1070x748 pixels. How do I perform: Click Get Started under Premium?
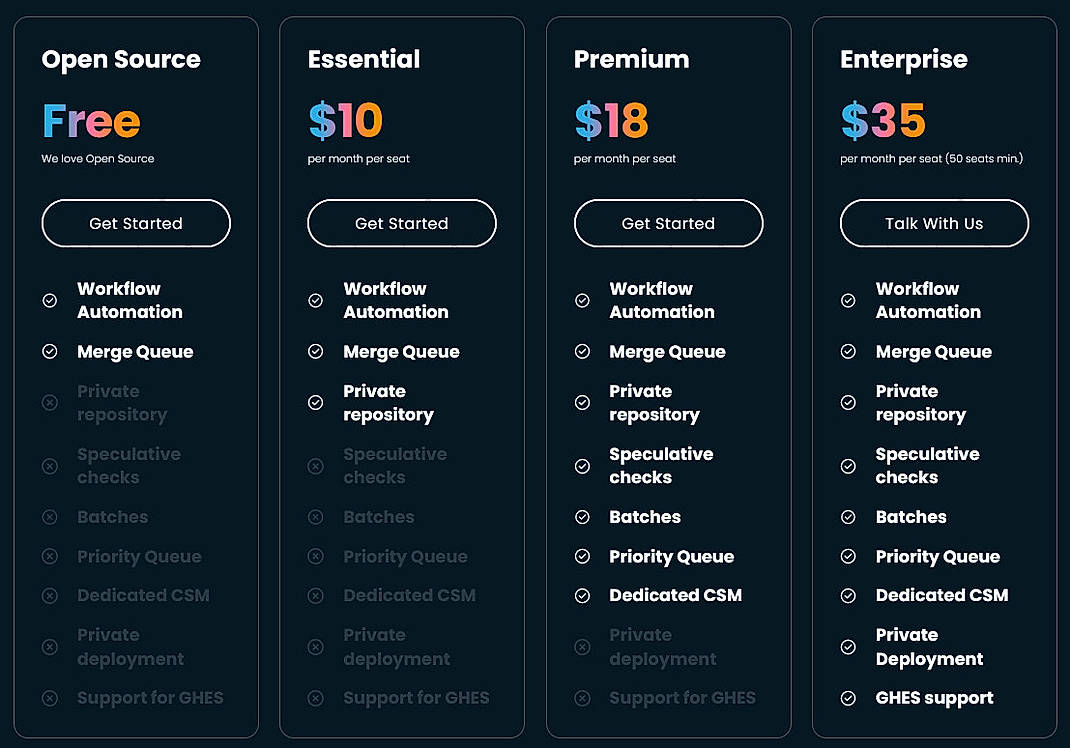(x=667, y=223)
